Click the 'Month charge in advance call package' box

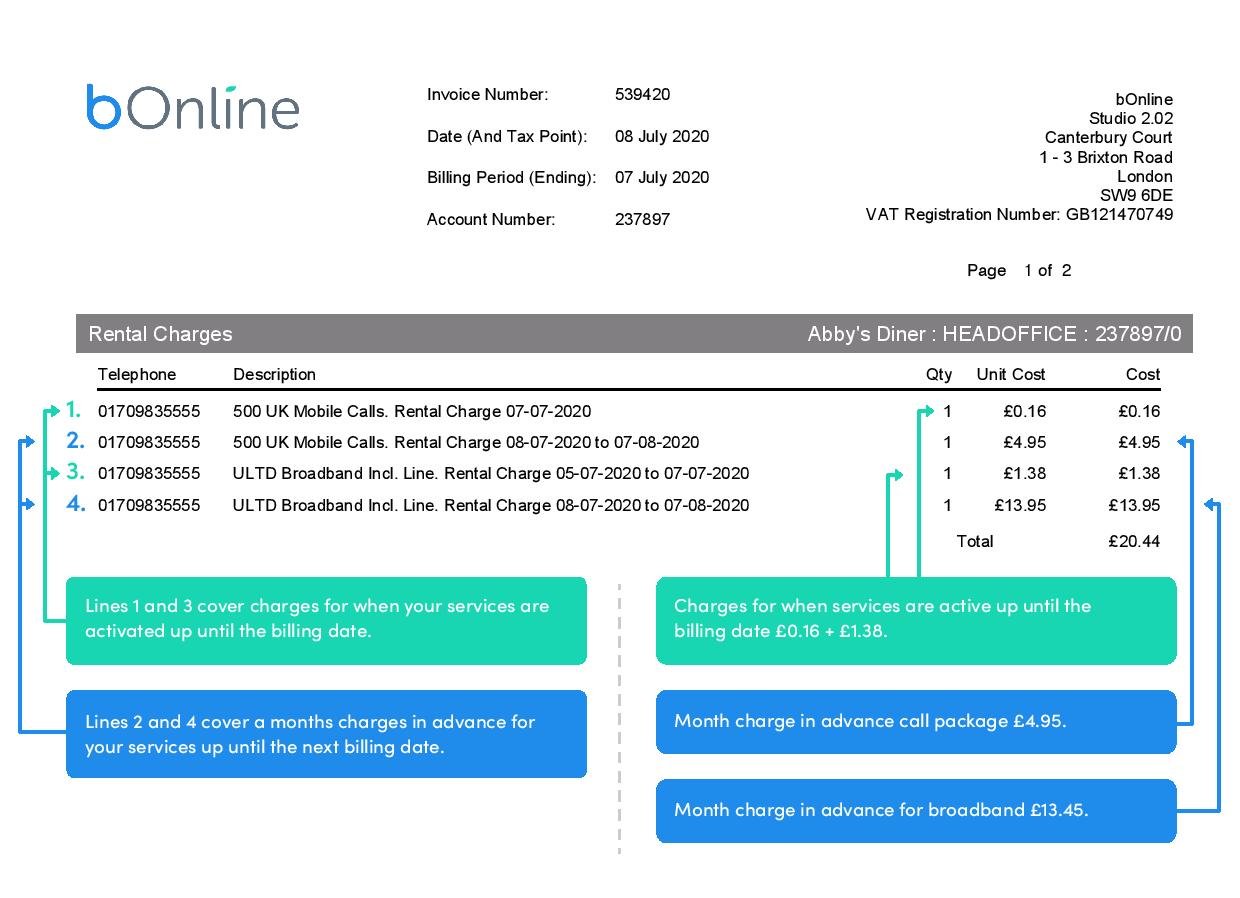916,721
